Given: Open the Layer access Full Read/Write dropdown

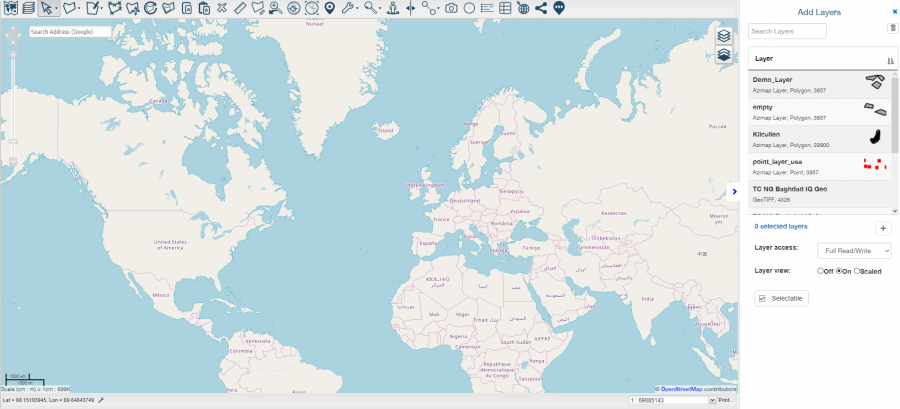Looking at the screenshot, I should pyautogui.click(x=854, y=251).
